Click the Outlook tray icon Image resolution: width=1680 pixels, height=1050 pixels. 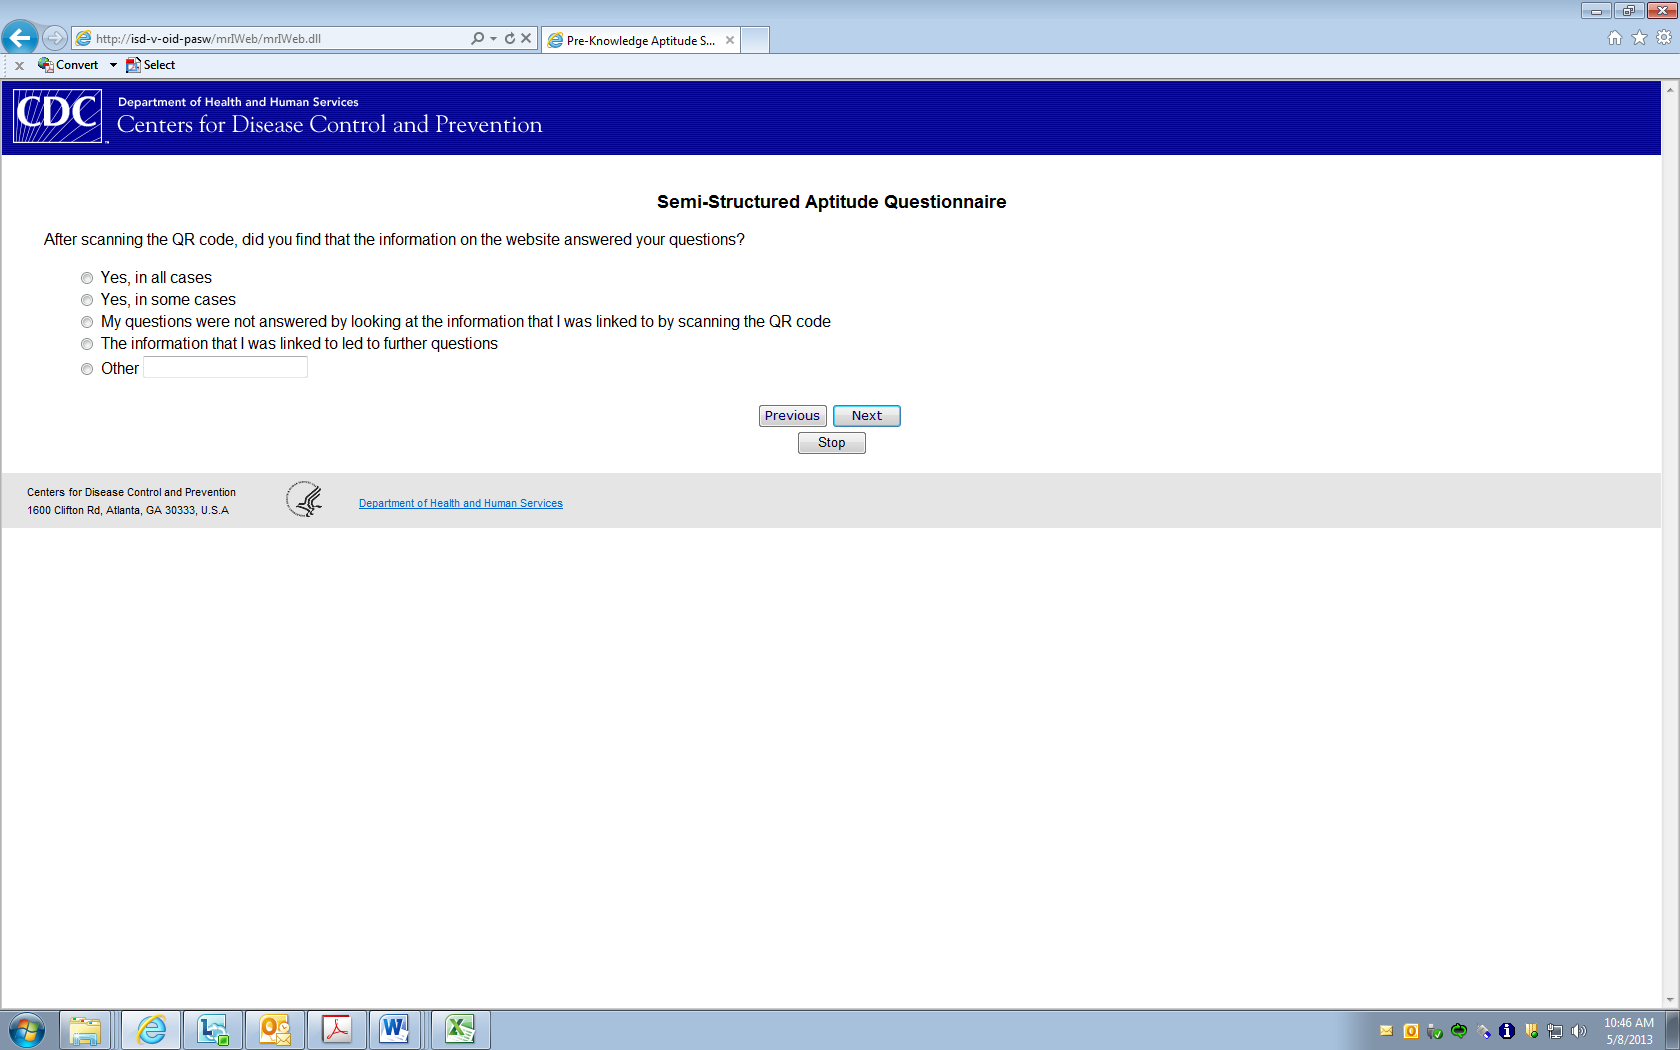click(1411, 1031)
